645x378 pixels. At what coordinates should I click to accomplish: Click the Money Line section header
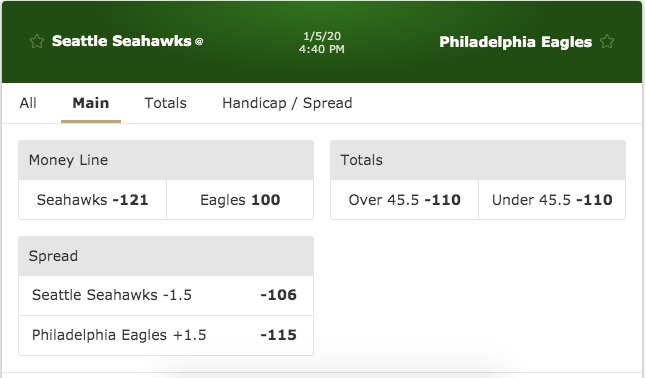166,160
